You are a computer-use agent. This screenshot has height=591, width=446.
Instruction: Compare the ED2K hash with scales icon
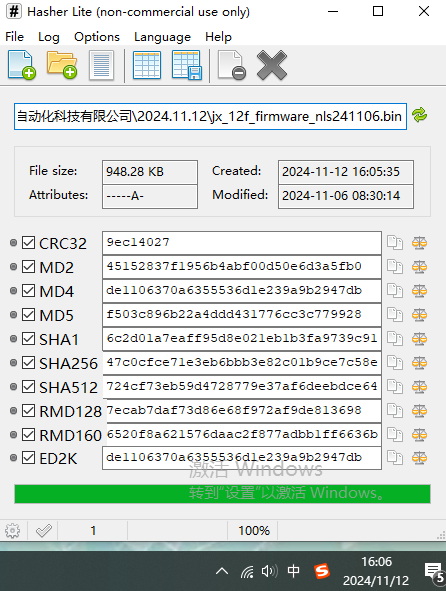419,458
